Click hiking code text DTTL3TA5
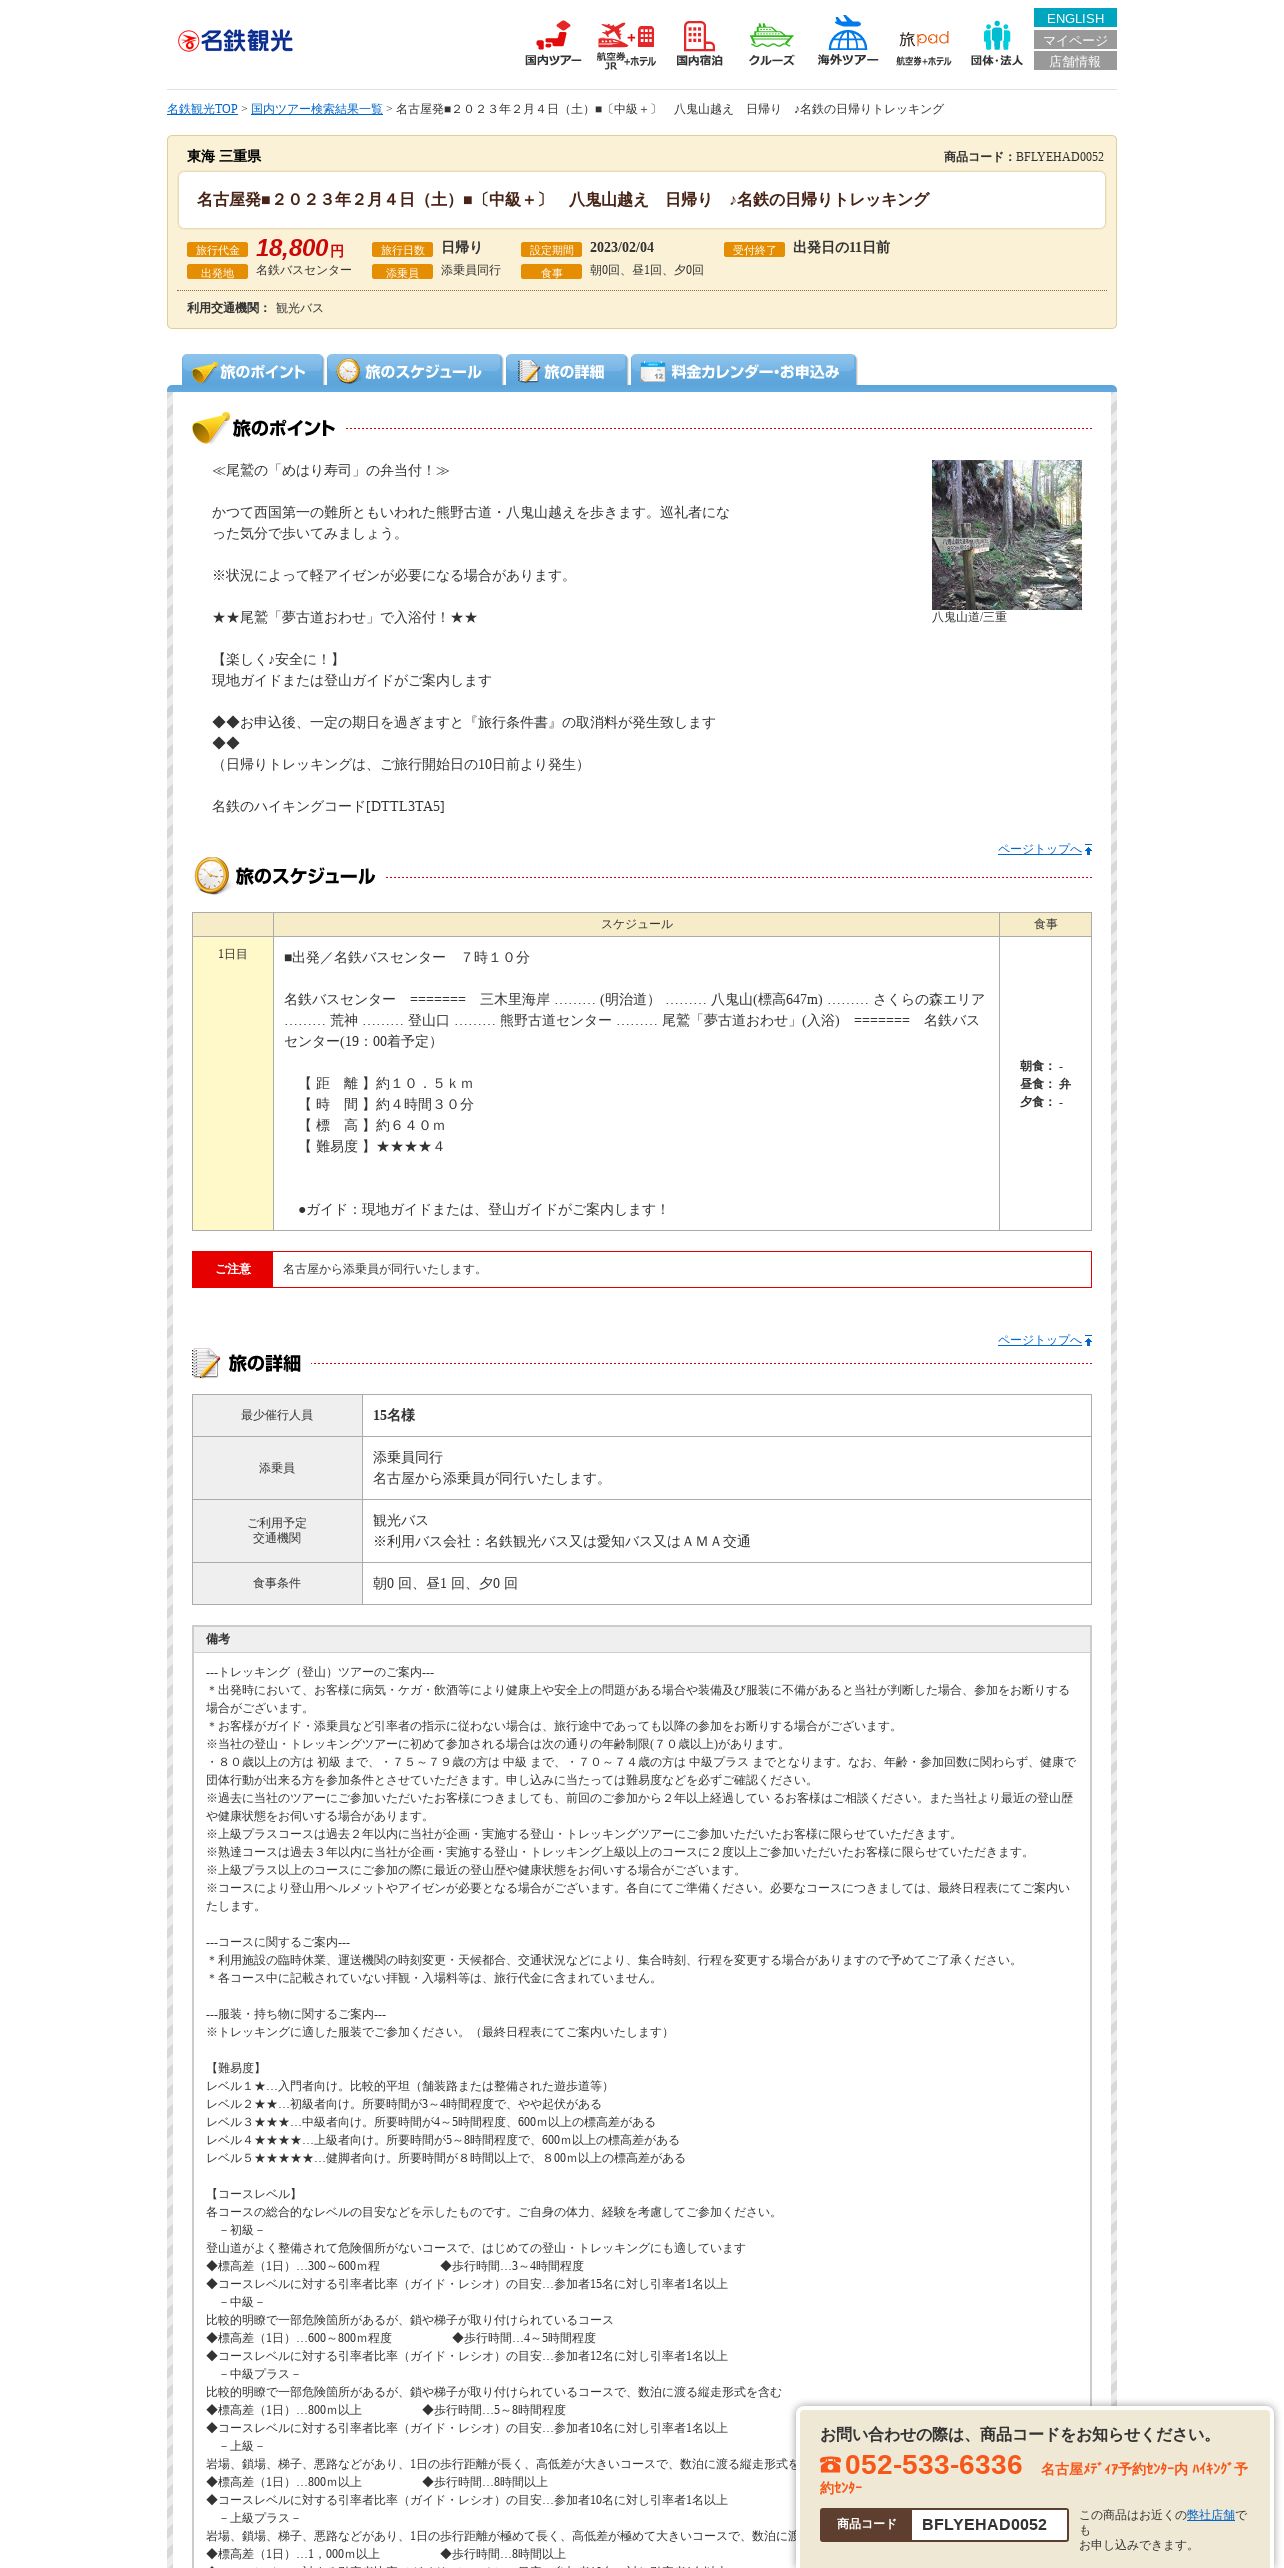This screenshot has height=2568, width=1284. click(x=405, y=806)
